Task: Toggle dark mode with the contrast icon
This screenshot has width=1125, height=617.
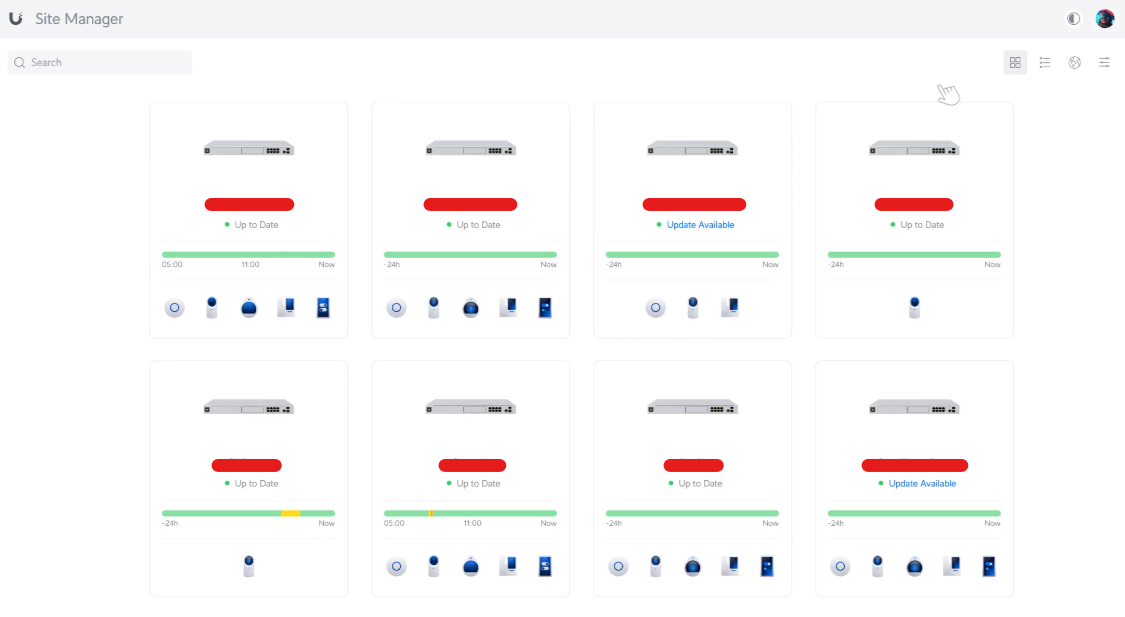Action: [x=1073, y=18]
